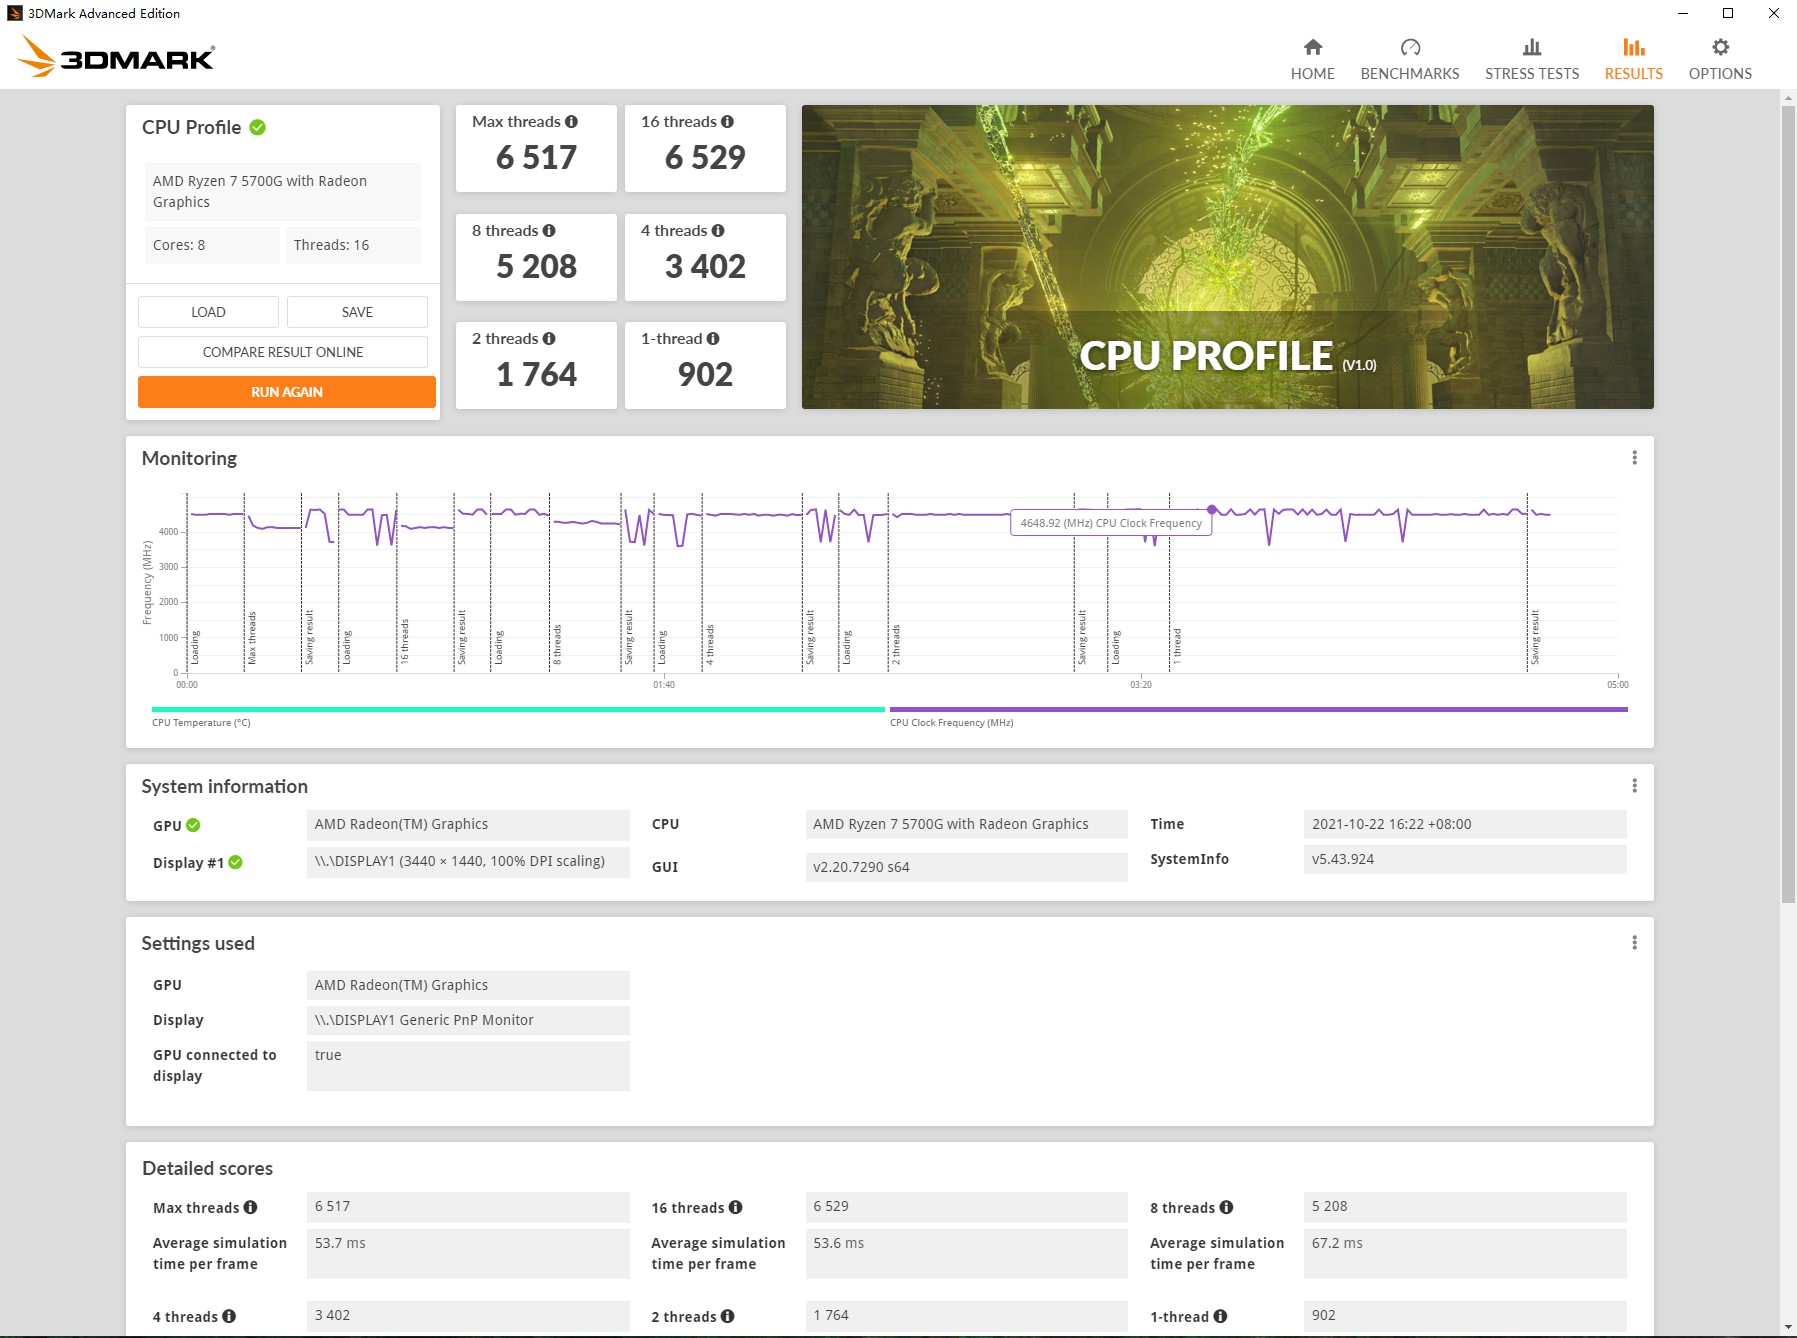Click scrollbar up arrow

[1788, 98]
